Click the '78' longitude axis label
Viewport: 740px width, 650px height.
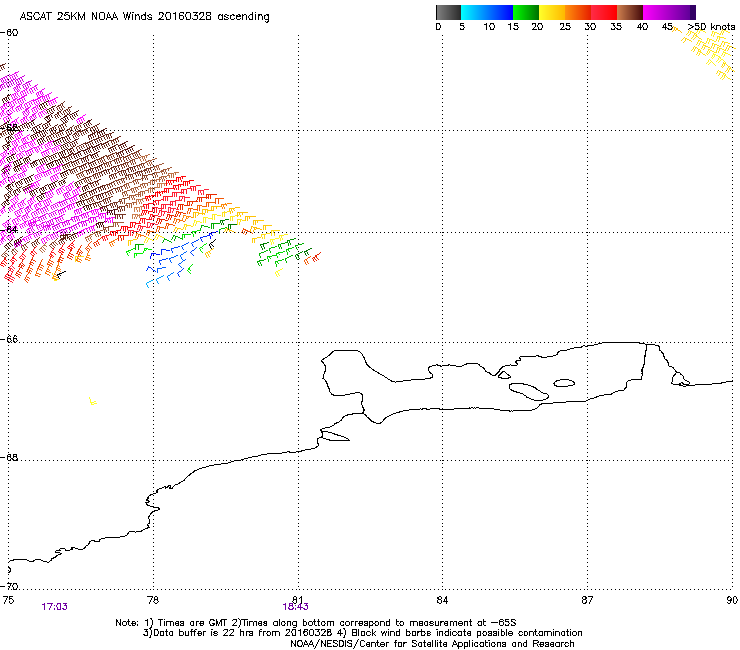tap(153, 600)
